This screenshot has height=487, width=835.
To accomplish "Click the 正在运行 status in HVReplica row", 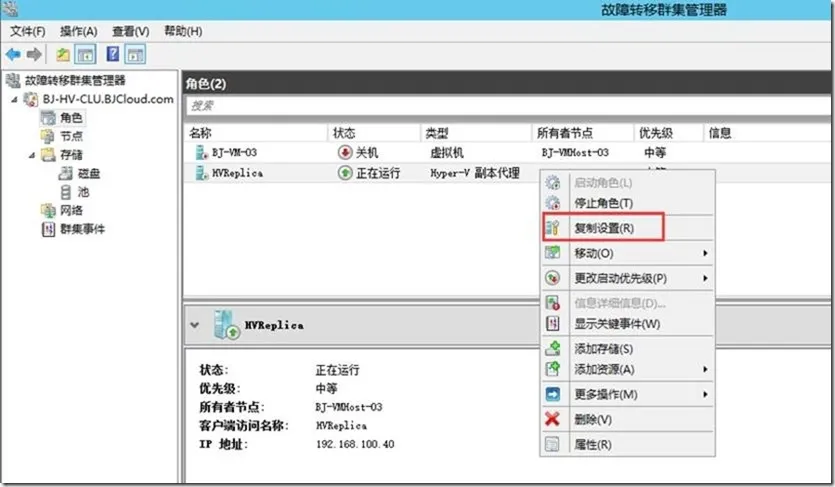I will (x=378, y=173).
